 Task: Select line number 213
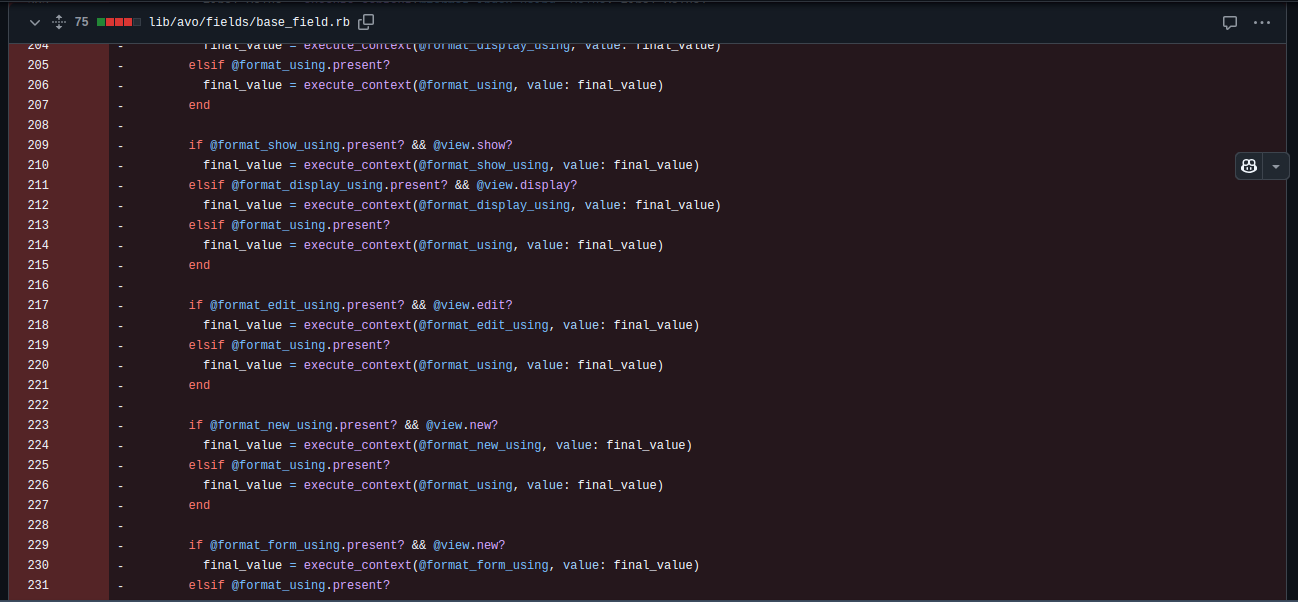(x=38, y=225)
